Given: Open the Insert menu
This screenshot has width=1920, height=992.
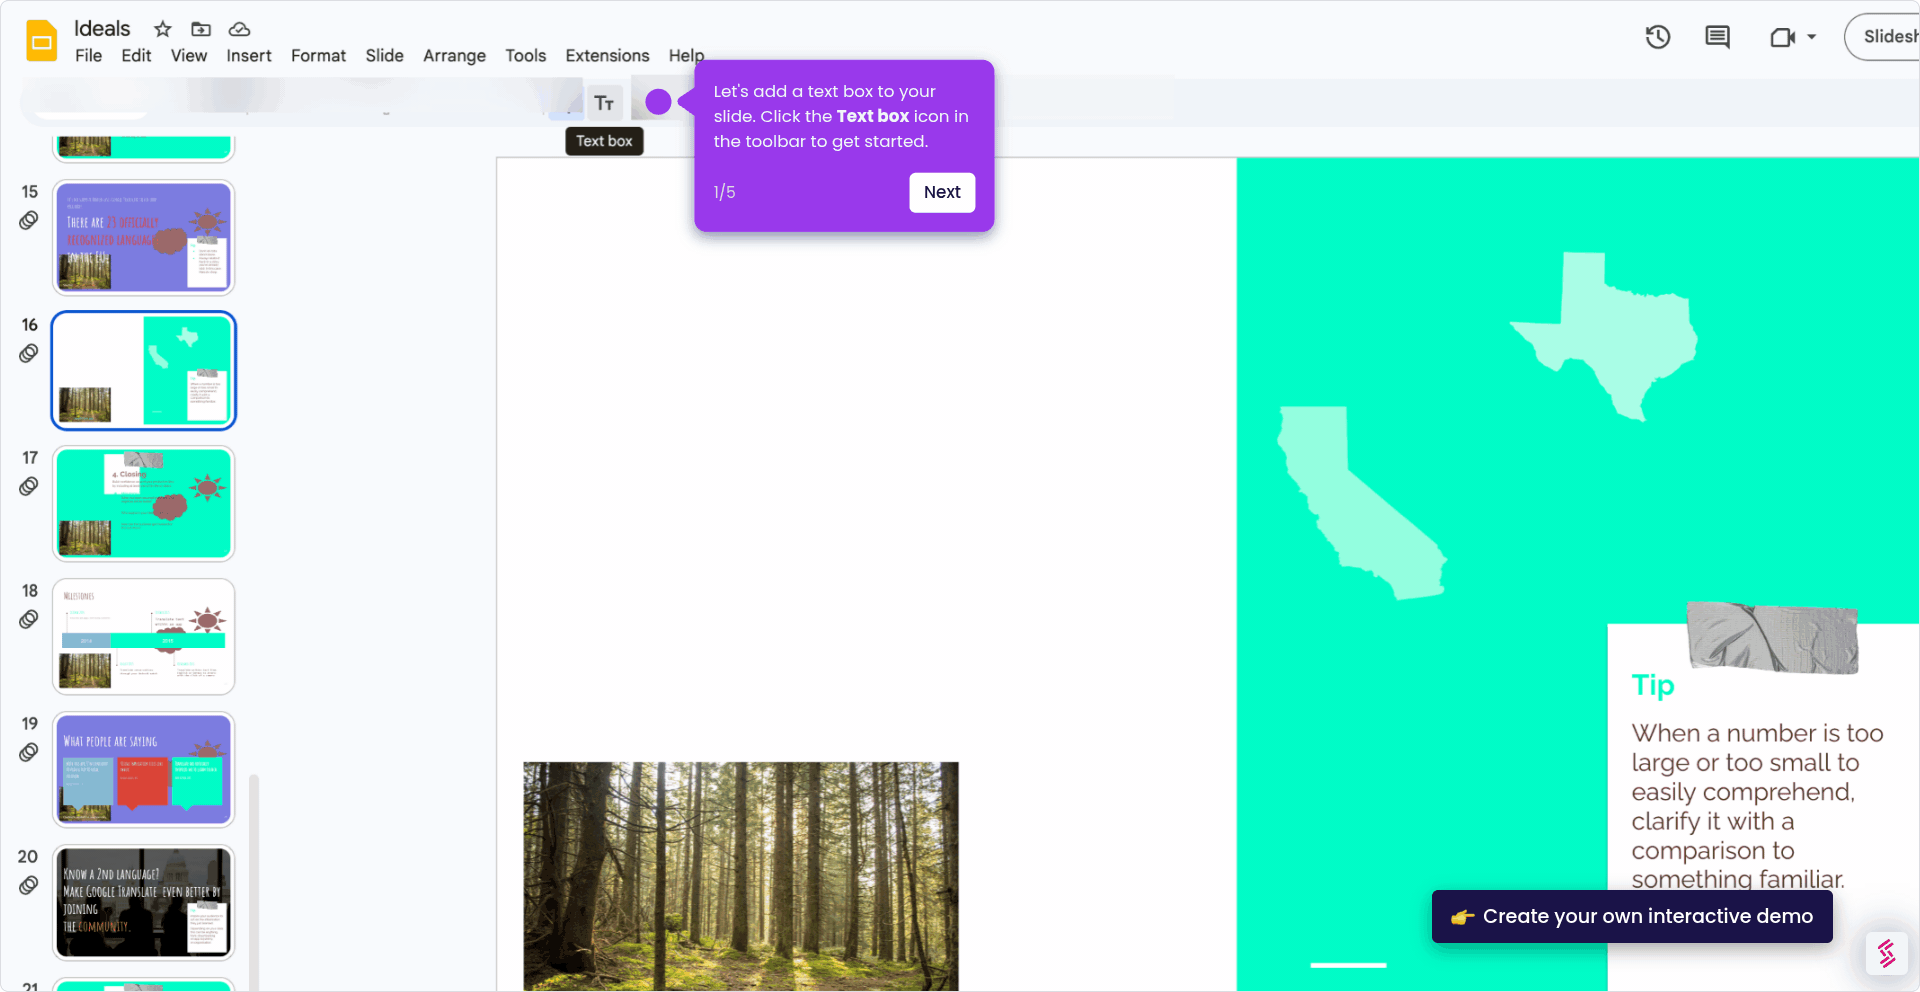Looking at the screenshot, I should point(249,56).
